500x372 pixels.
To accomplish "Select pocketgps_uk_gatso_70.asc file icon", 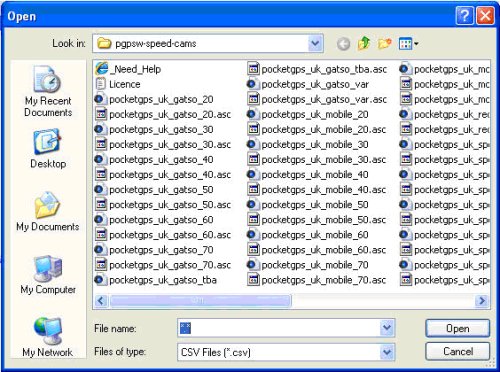I will [101, 265].
